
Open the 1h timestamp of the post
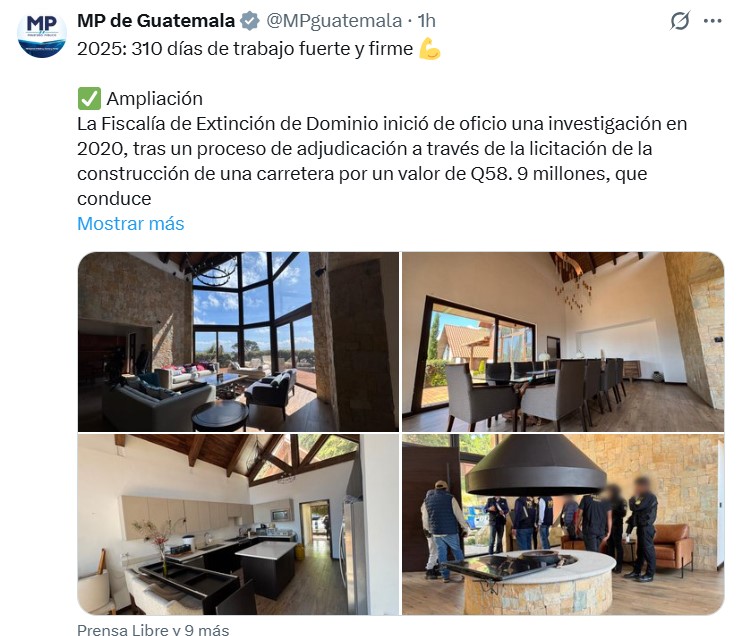pos(427,21)
